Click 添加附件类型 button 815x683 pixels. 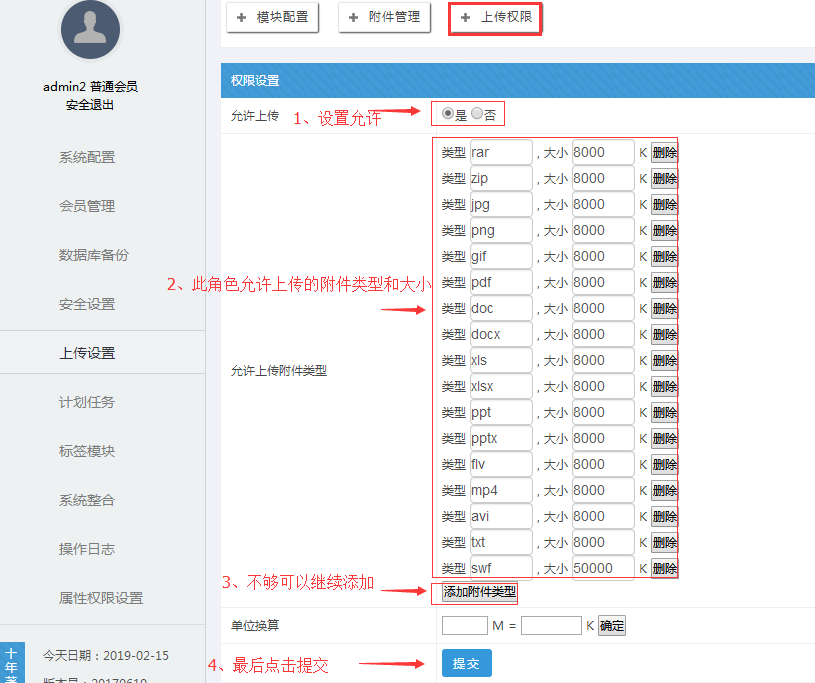pyautogui.click(x=479, y=592)
